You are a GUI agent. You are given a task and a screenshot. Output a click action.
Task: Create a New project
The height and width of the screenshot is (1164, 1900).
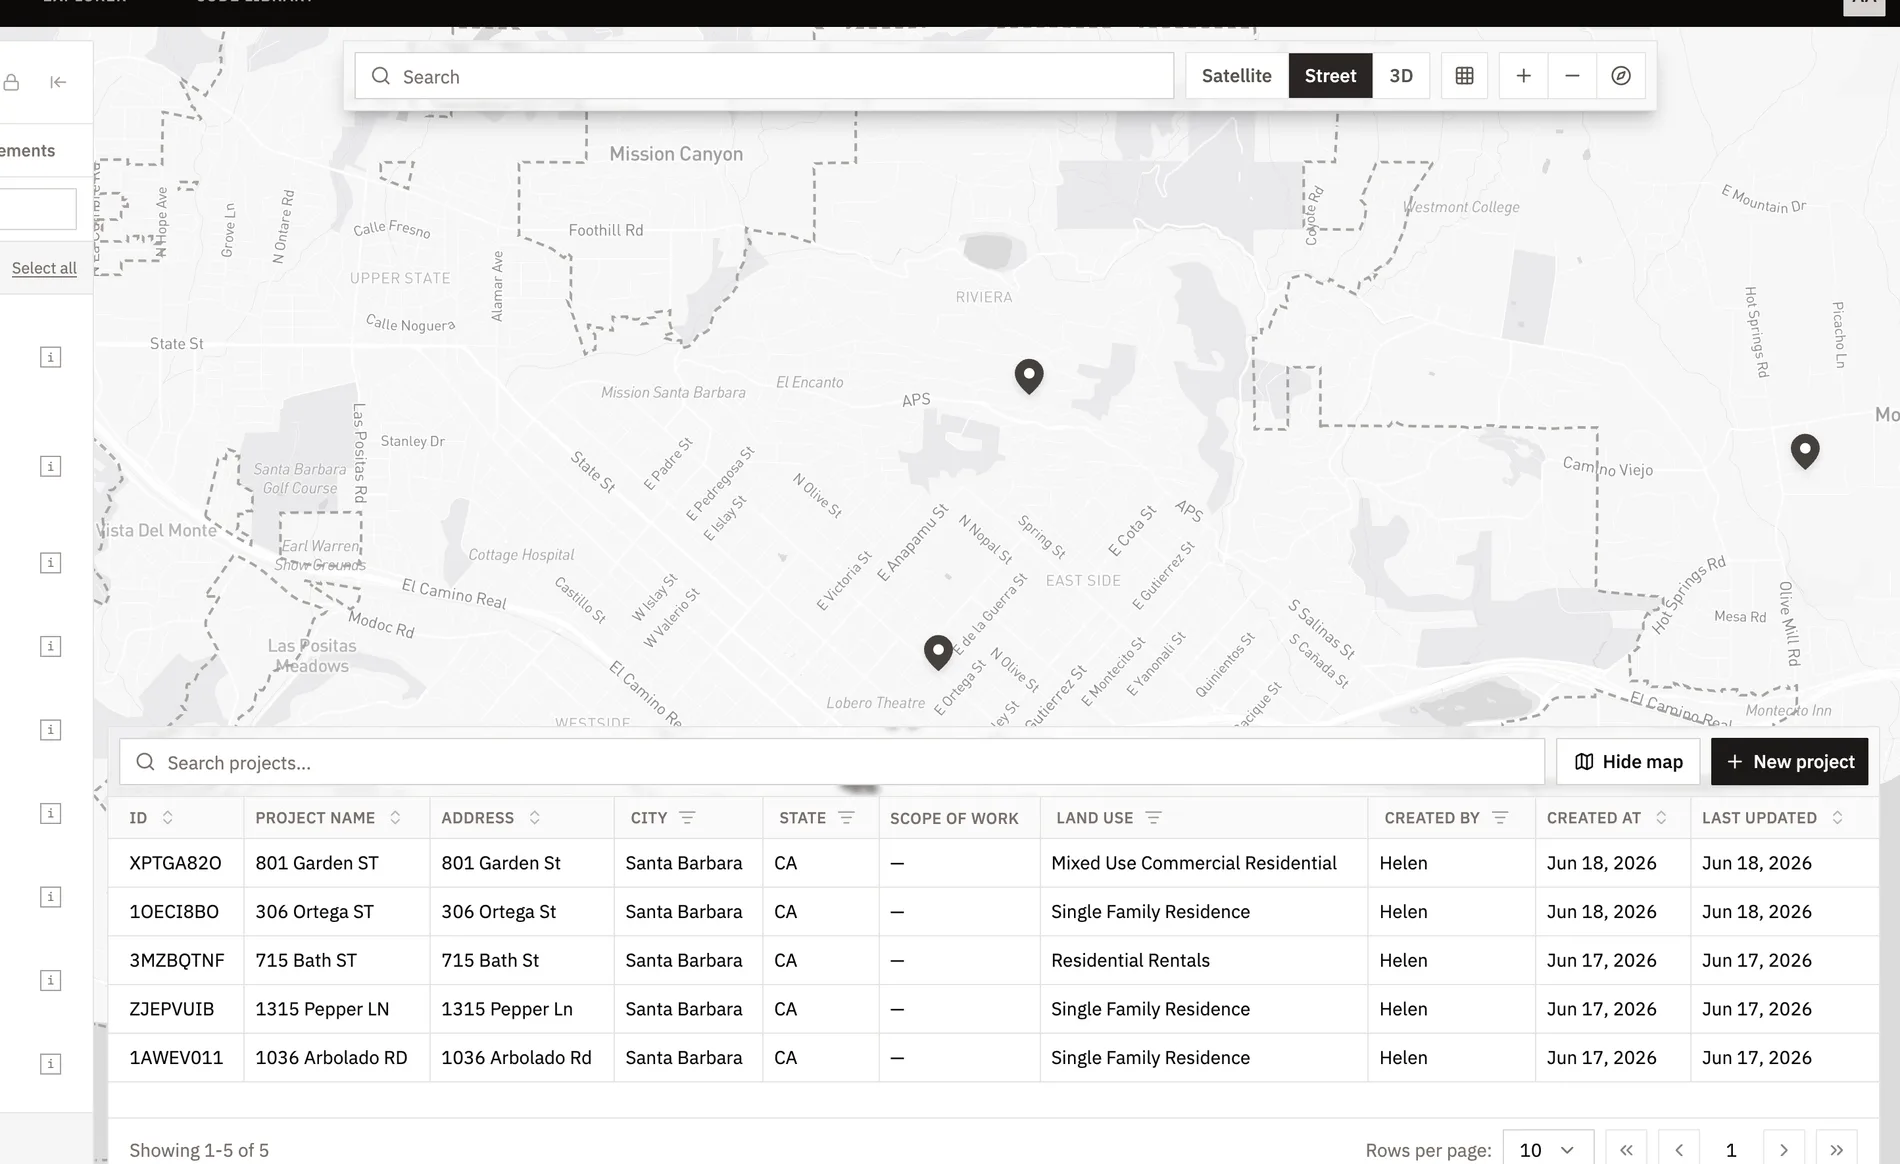tap(1789, 762)
